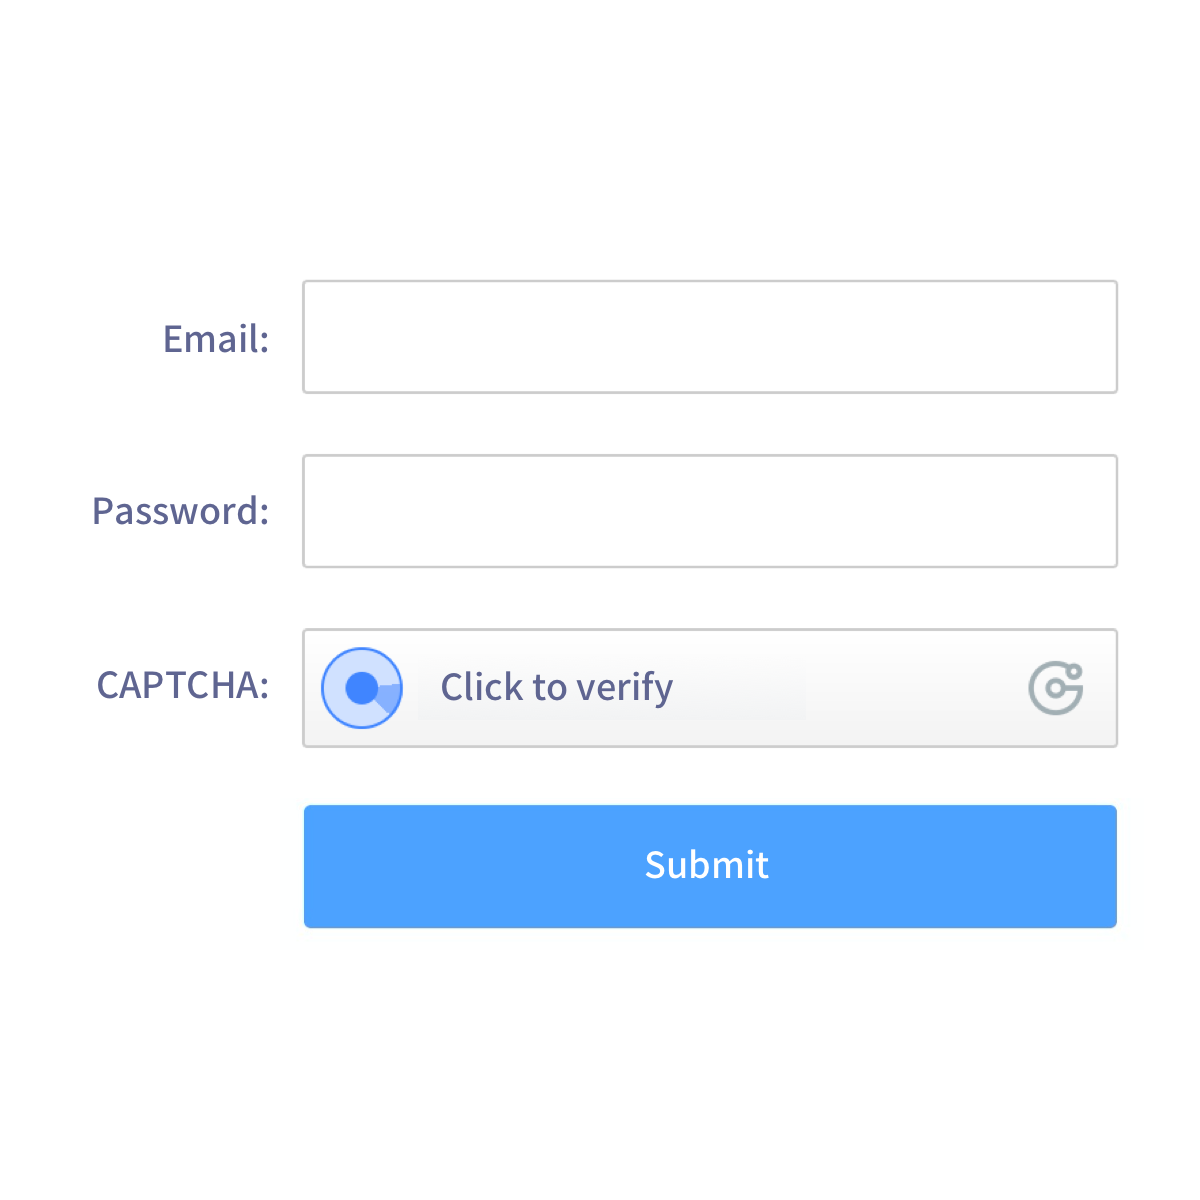The height and width of the screenshot is (1200, 1200).
Task: Reload the CAPTCHA challenge using the circular arrow
Action: (x=1056, y=687)
